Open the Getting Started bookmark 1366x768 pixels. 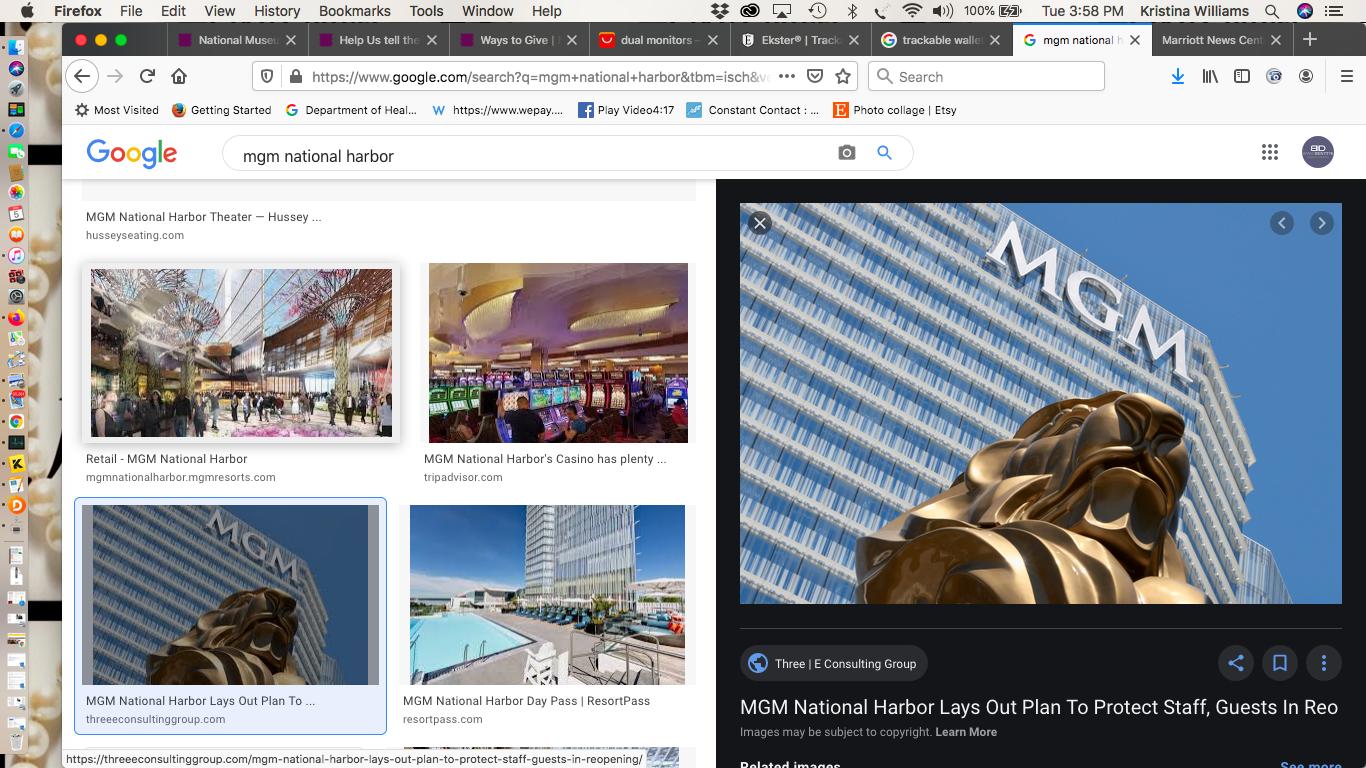point(221,110)
